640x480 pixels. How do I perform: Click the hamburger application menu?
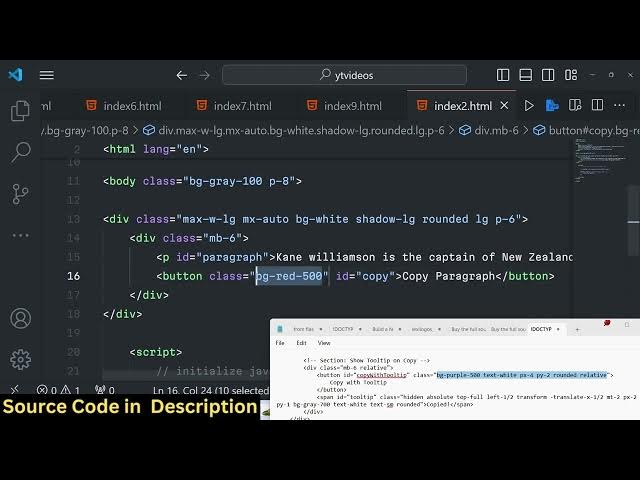pyautogui.click(x=46, y=75)
